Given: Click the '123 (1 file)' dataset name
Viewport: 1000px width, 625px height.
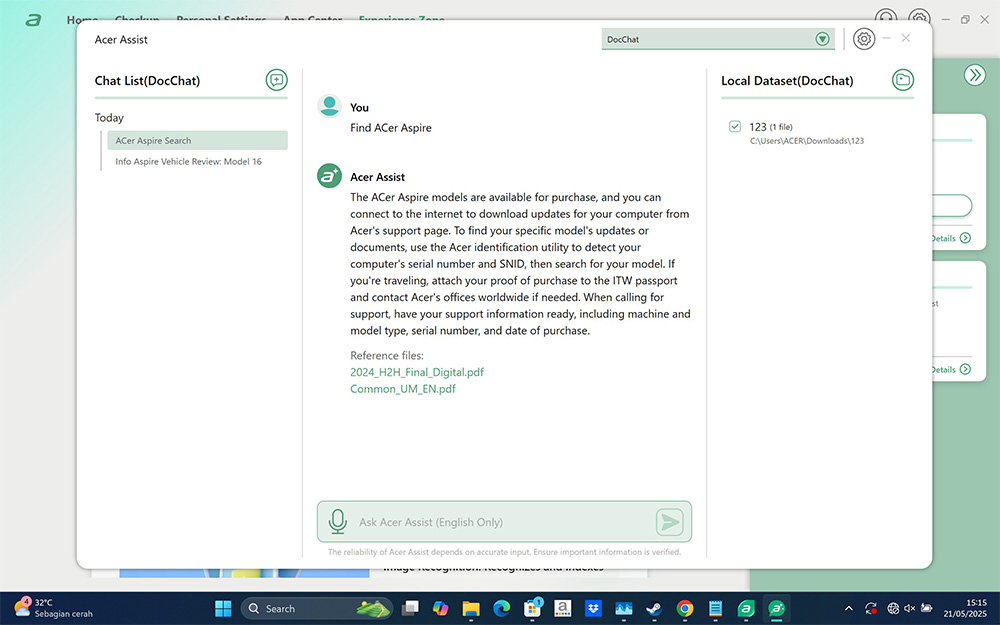Looking at the screenshot, I should click(x=770, y=126).
